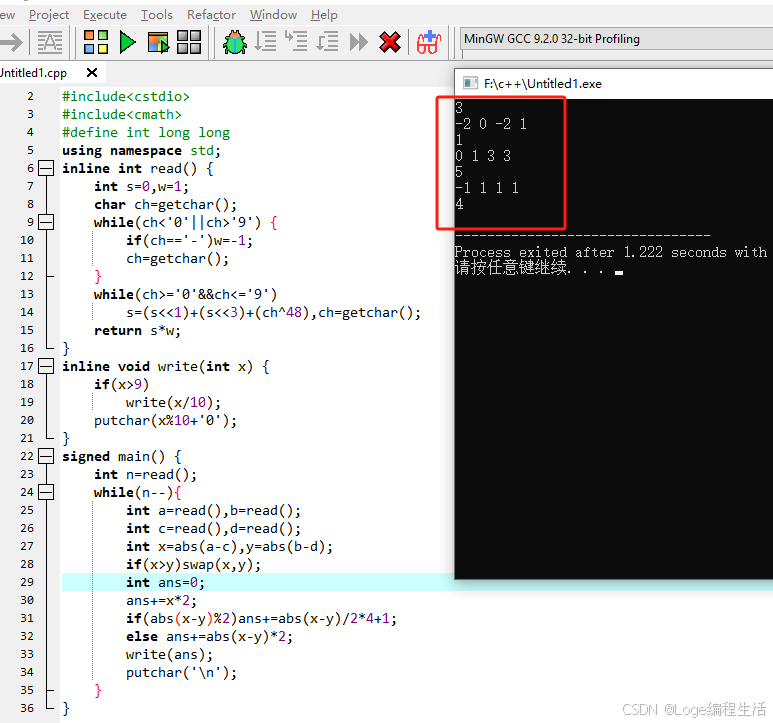Click 'Process exited after 1.222 seconds' console text
The height and width of the screenshot is (723, 773).
(591, 252)
